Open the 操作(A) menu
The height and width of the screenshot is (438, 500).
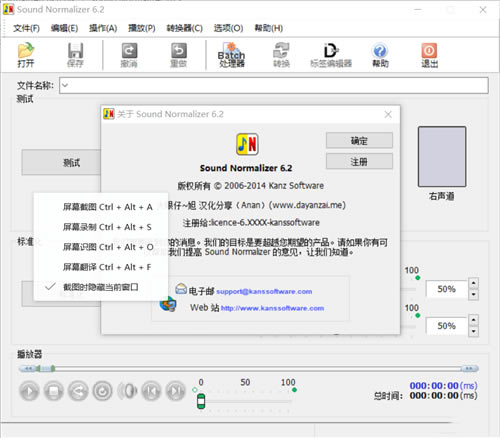103,28
